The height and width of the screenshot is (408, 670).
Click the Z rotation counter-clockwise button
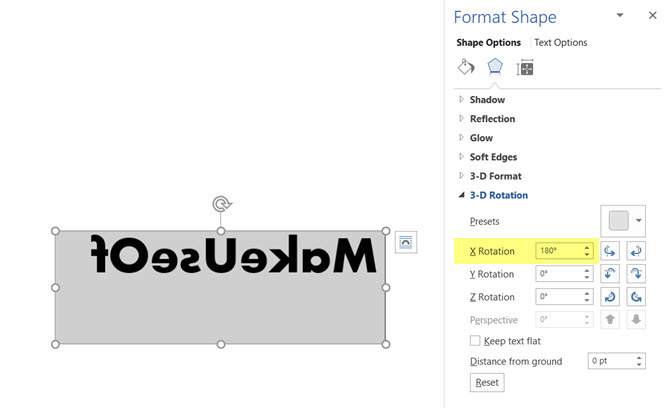636,296
